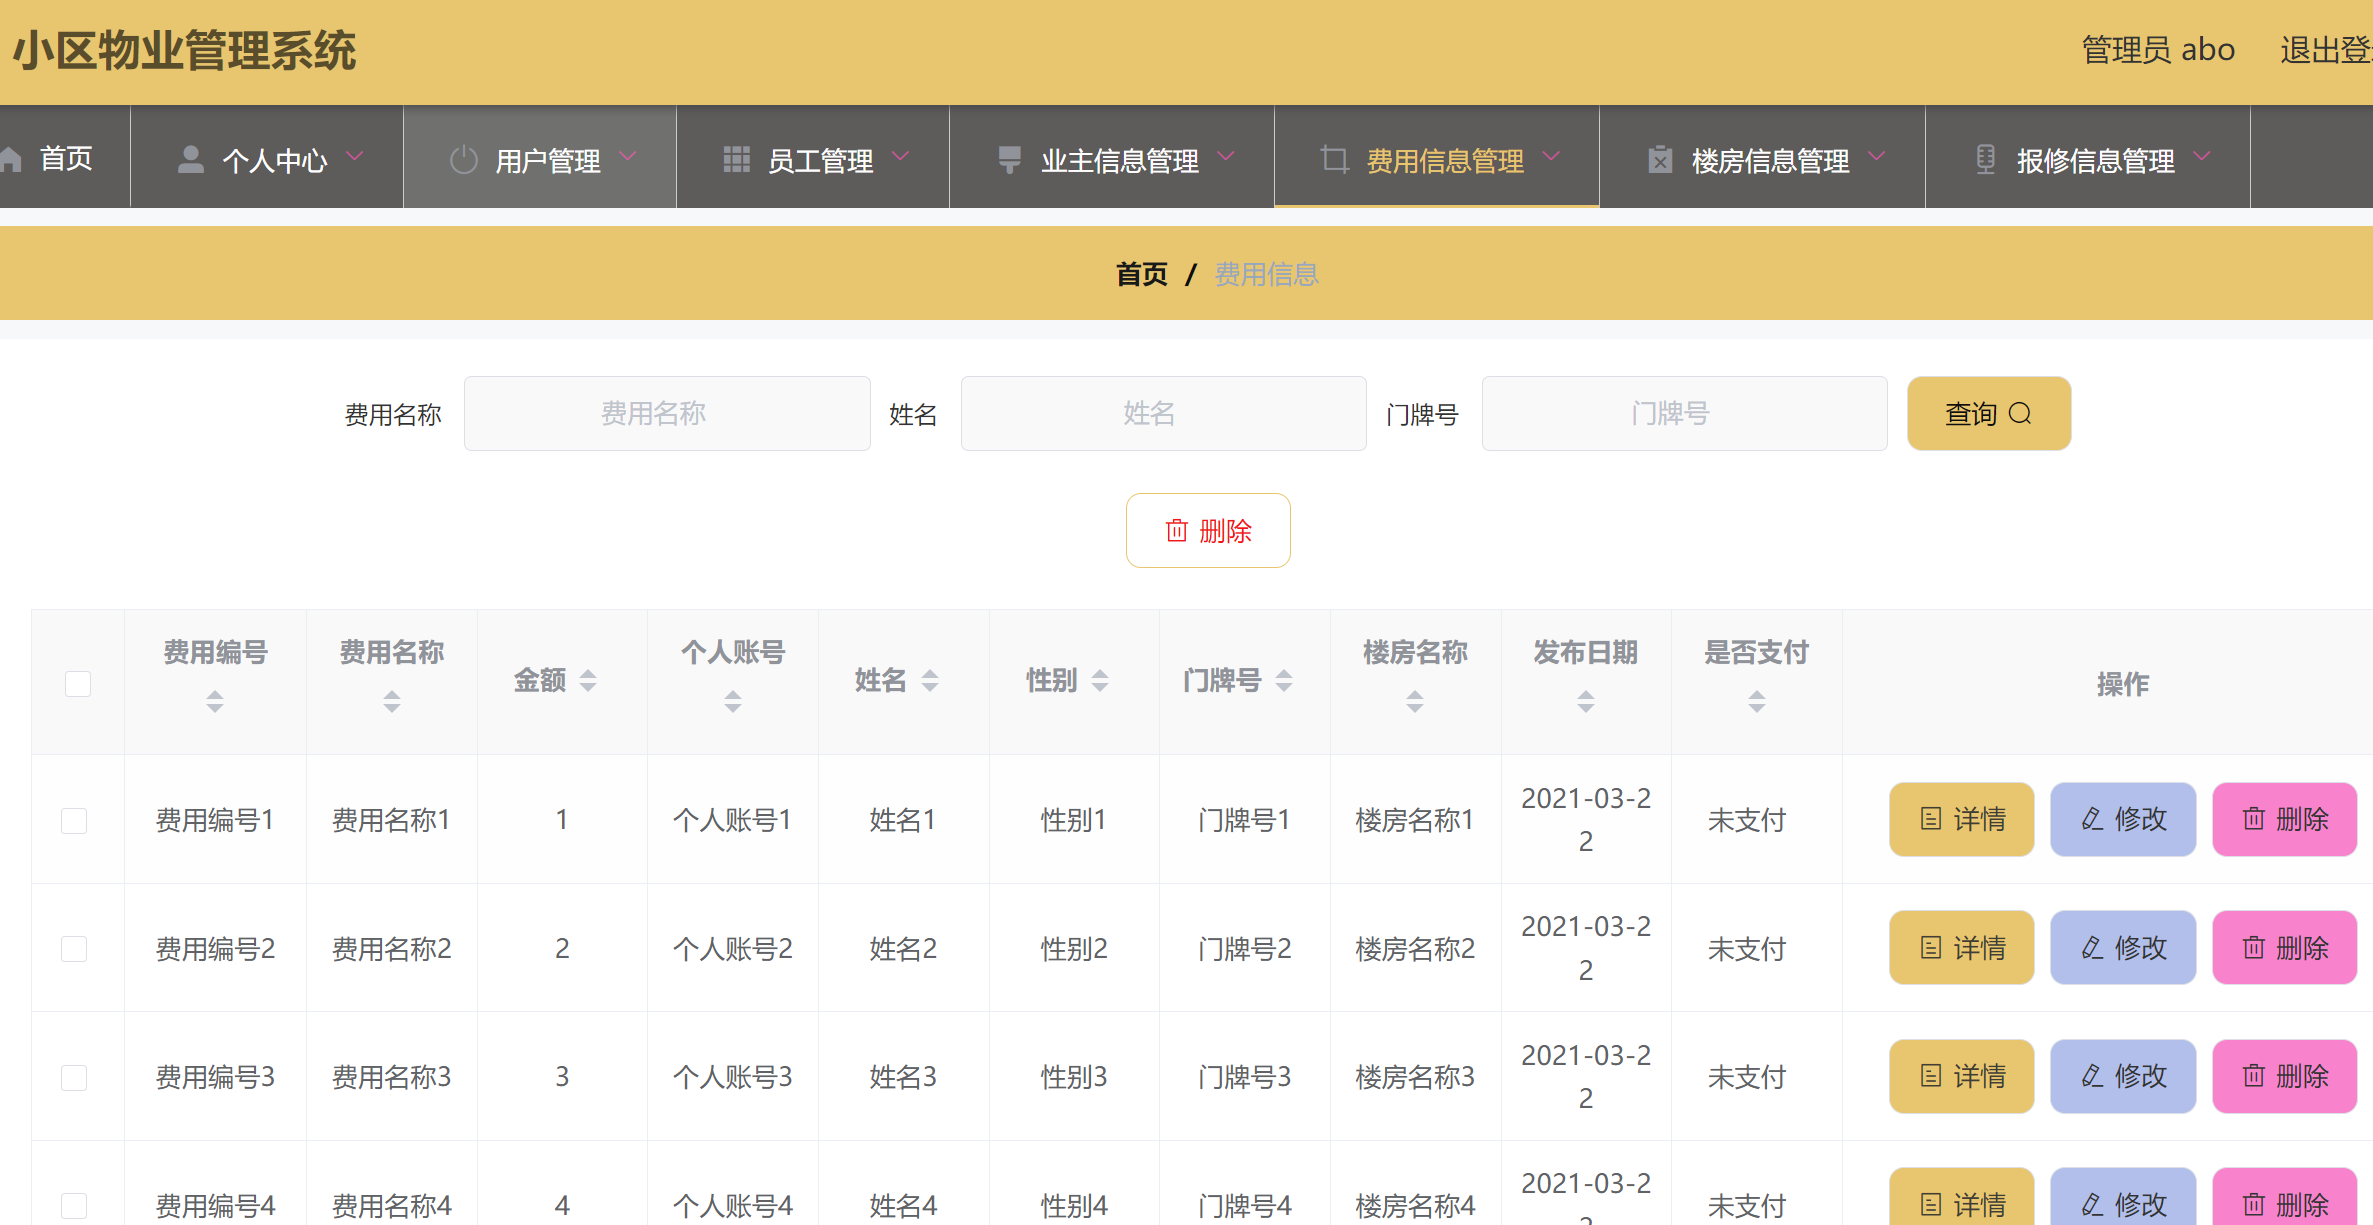Click the 查询 search button
2373x1225 pixels.
pyautogui.click(x=1988, y=413)
